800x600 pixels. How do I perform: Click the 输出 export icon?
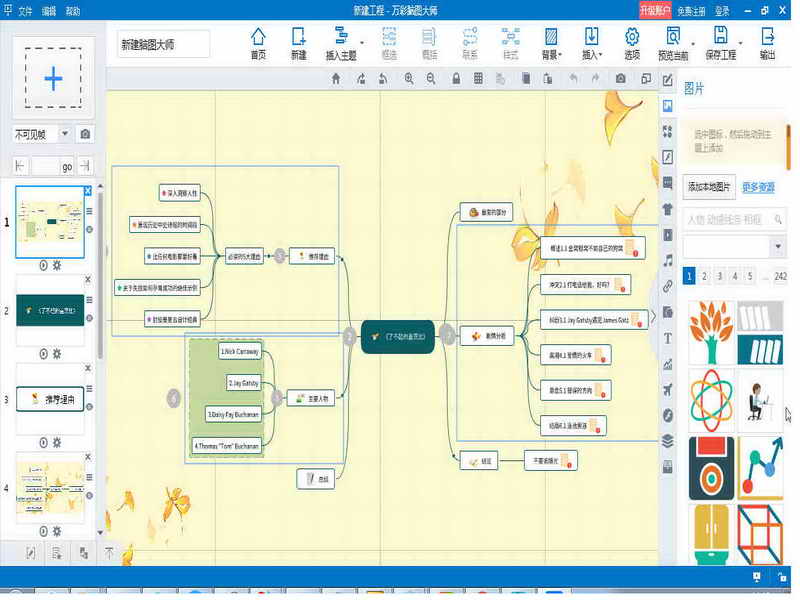[x=768, y=37]
